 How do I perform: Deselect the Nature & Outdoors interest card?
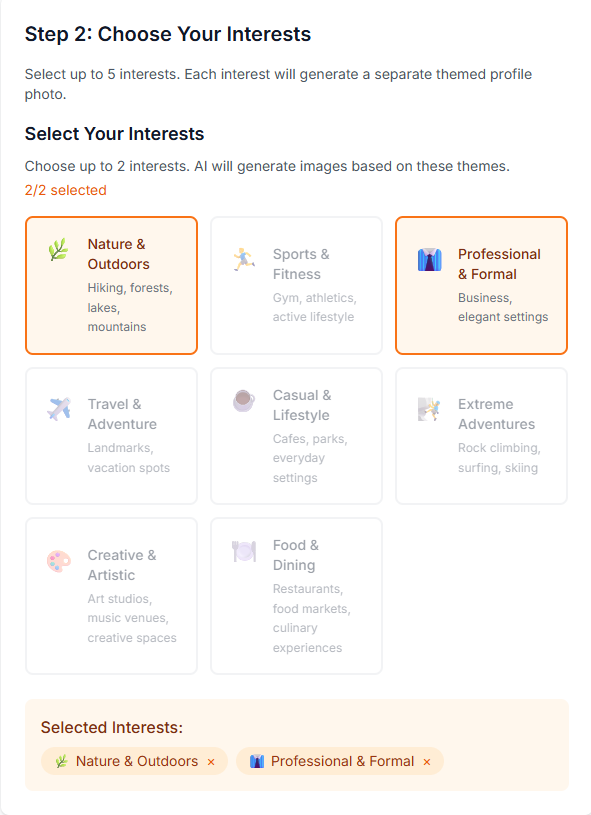coord(111,285)
